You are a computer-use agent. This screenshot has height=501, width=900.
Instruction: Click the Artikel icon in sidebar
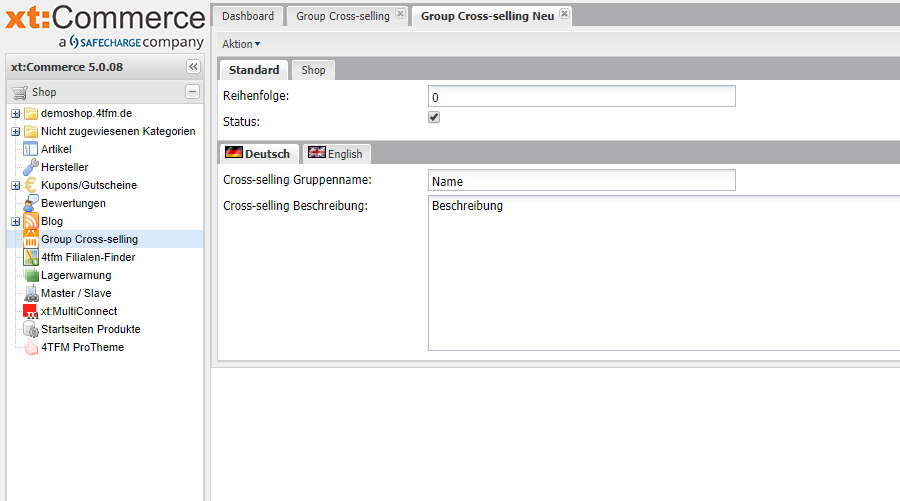coord(30,149)
